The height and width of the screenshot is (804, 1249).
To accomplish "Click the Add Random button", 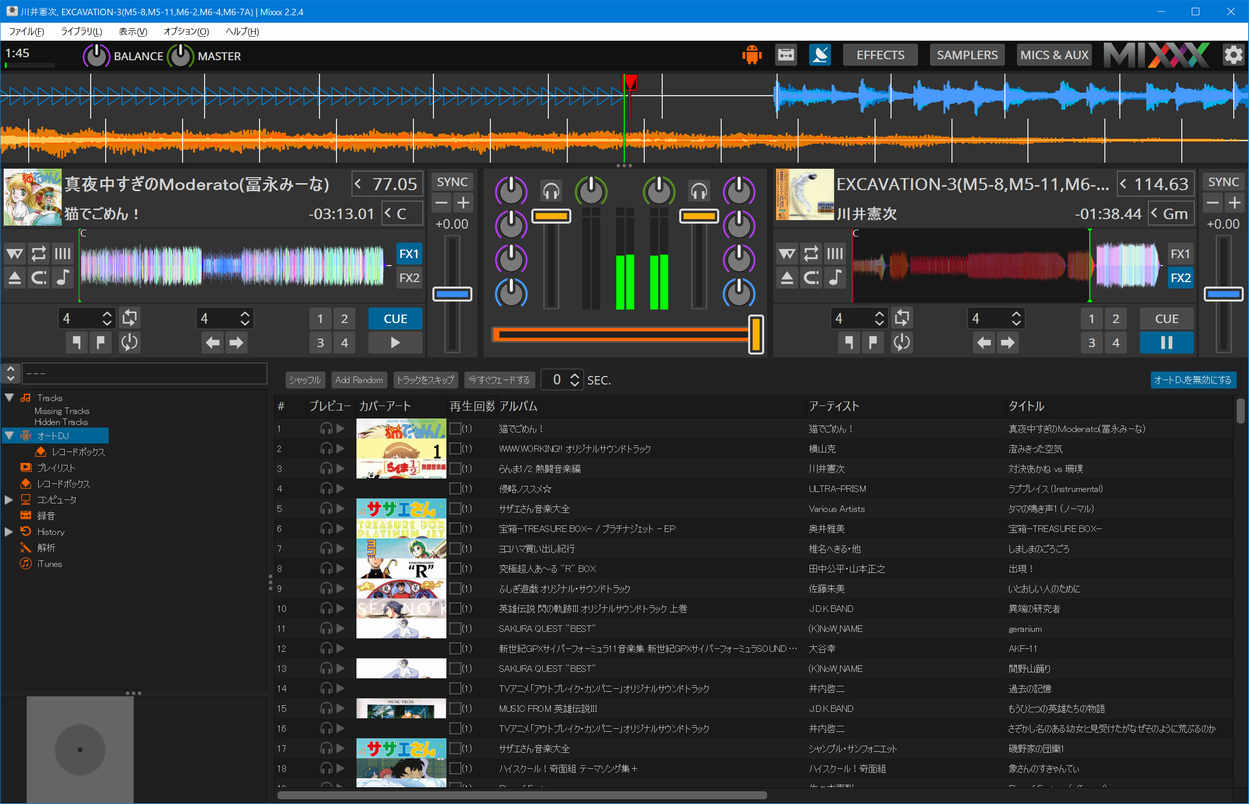I will point(359,380).
